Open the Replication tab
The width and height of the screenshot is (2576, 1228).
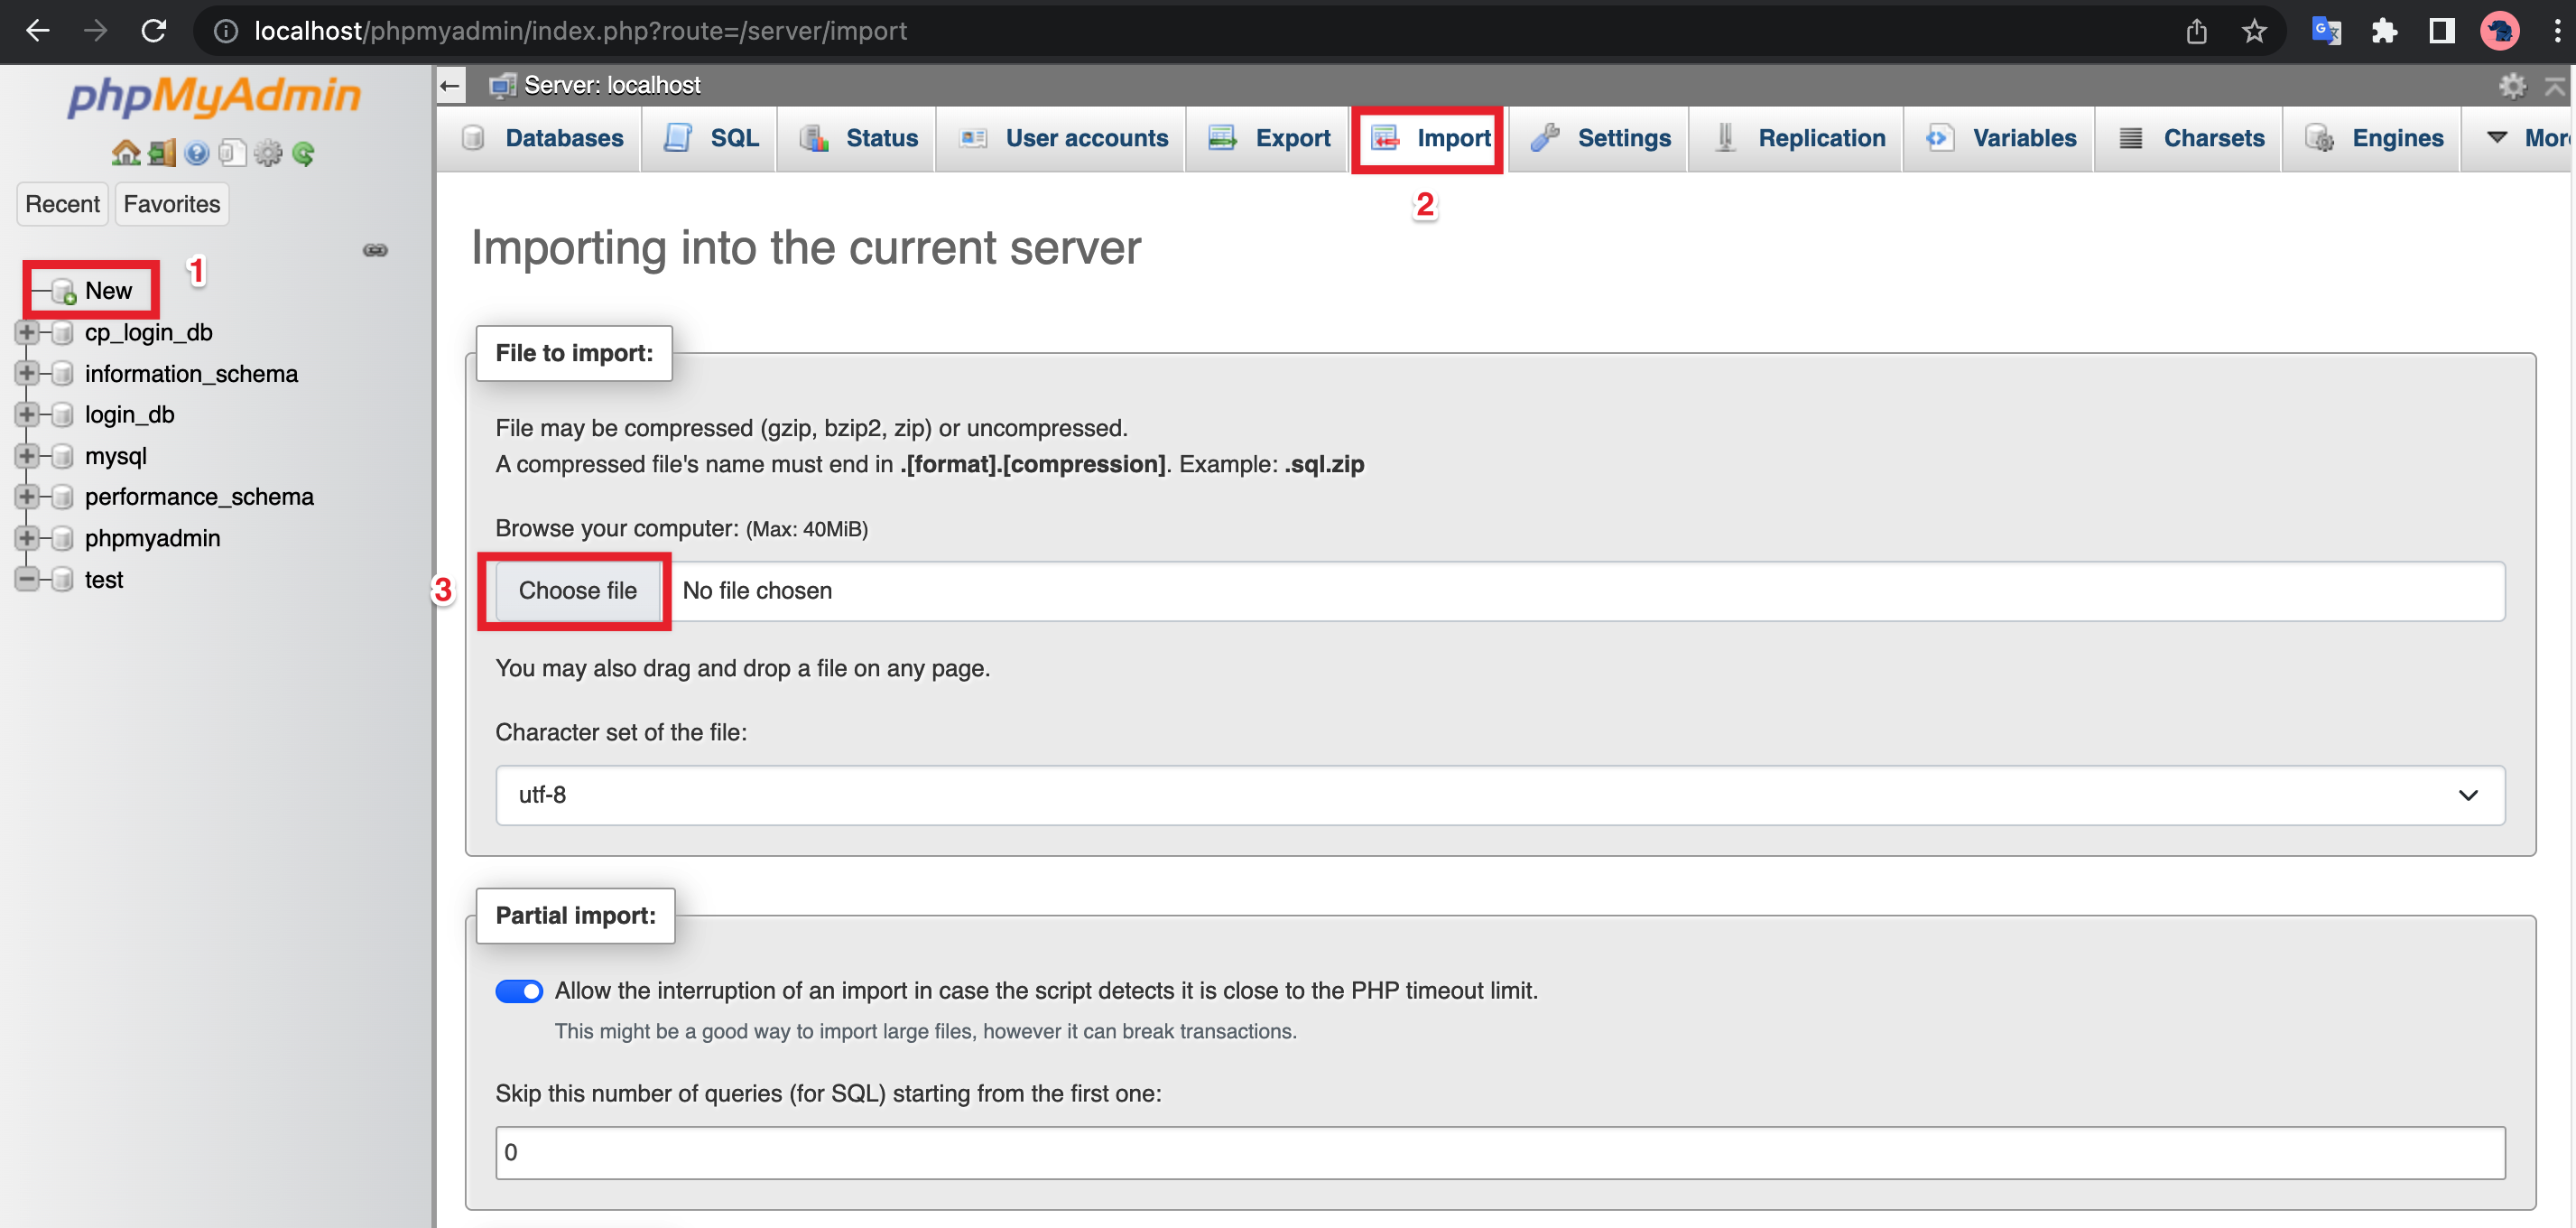pos(1796,138)
